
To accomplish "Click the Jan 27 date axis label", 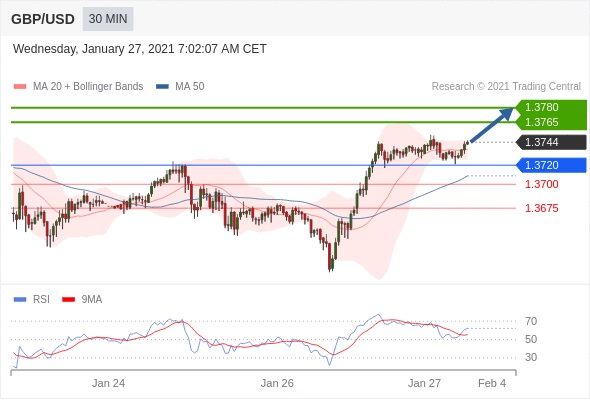I will point(424,383).
